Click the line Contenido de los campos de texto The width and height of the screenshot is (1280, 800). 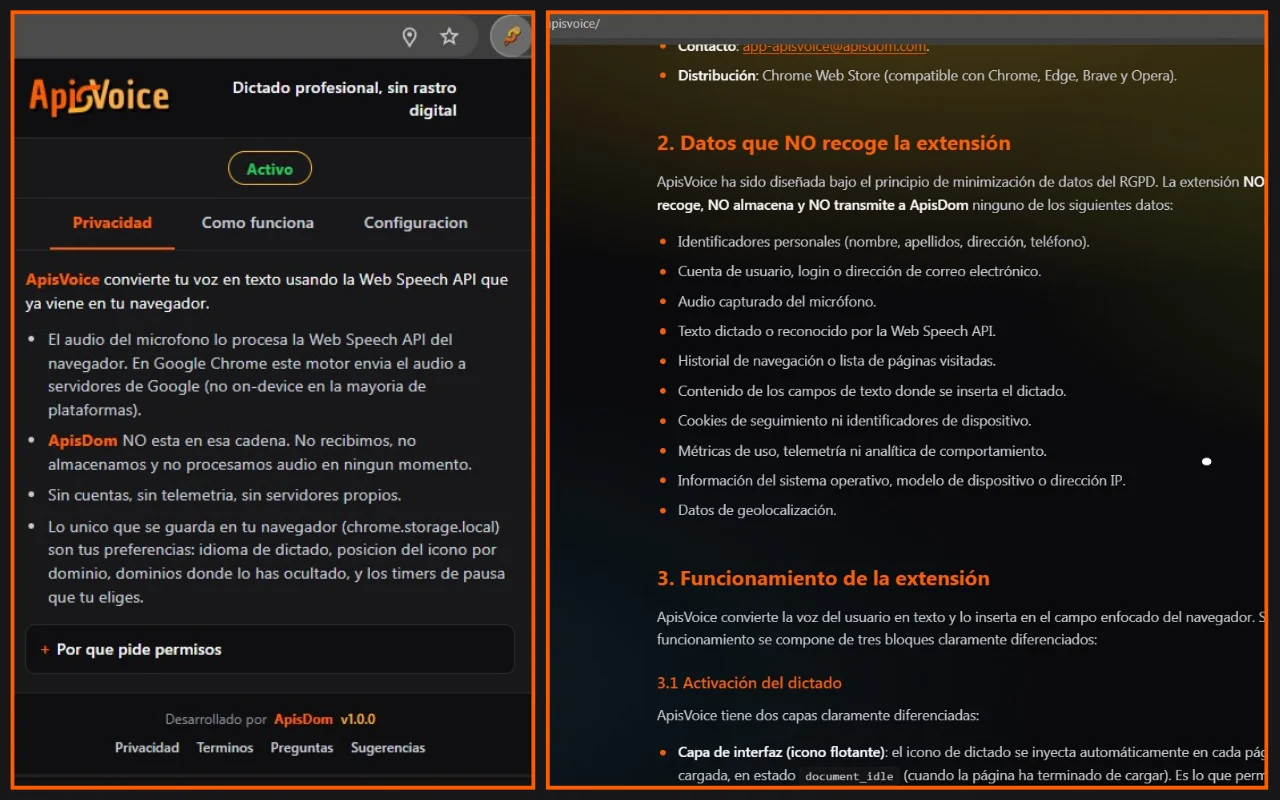point(872,391)
